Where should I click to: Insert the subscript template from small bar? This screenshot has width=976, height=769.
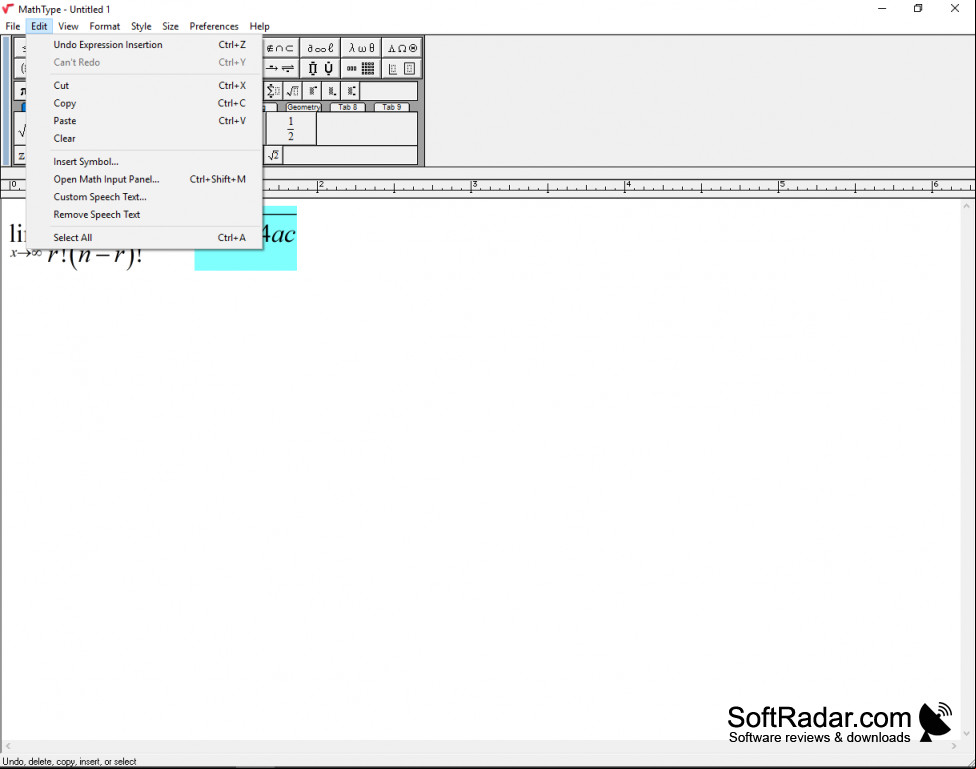click(332, 91)
